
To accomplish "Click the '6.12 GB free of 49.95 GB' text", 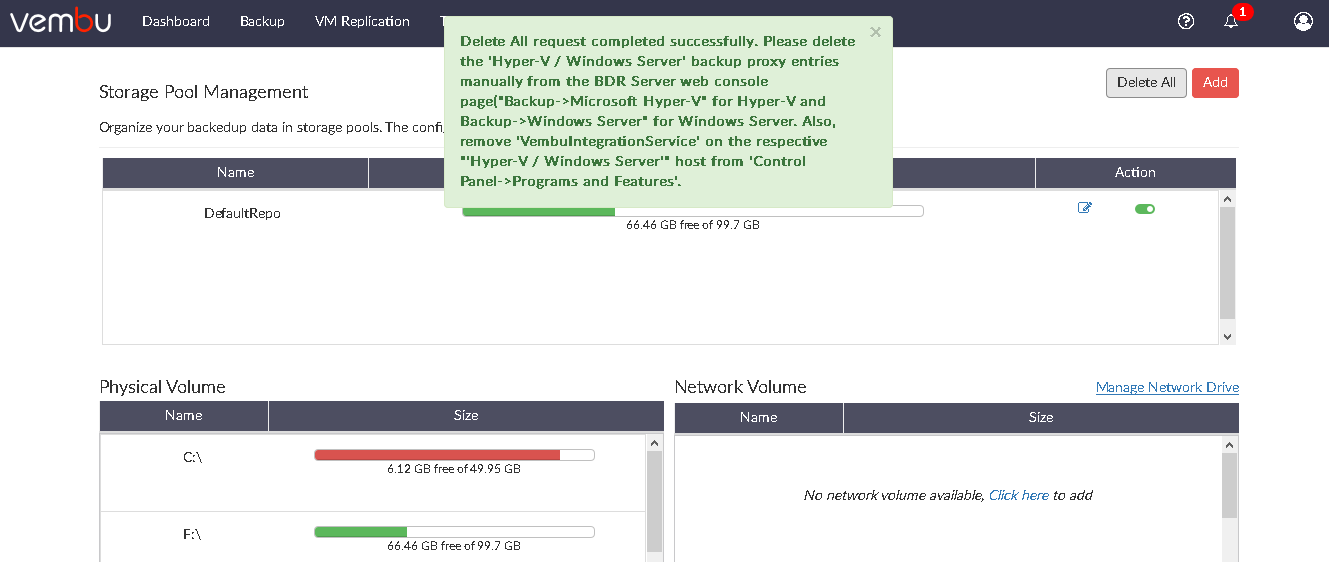I will pyautogui.click(x=454, y=469).
